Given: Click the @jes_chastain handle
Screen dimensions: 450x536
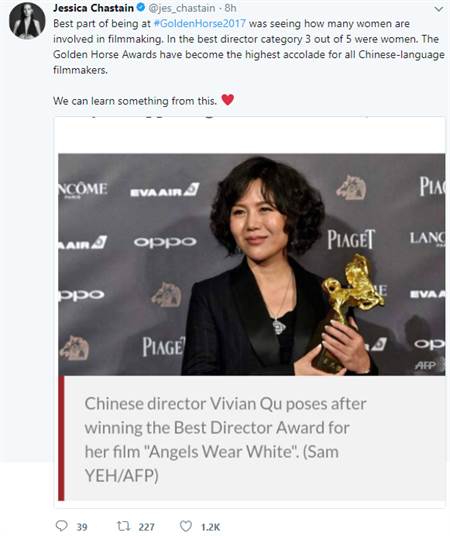Looking at the screenshot, I should tap(182, 8).
